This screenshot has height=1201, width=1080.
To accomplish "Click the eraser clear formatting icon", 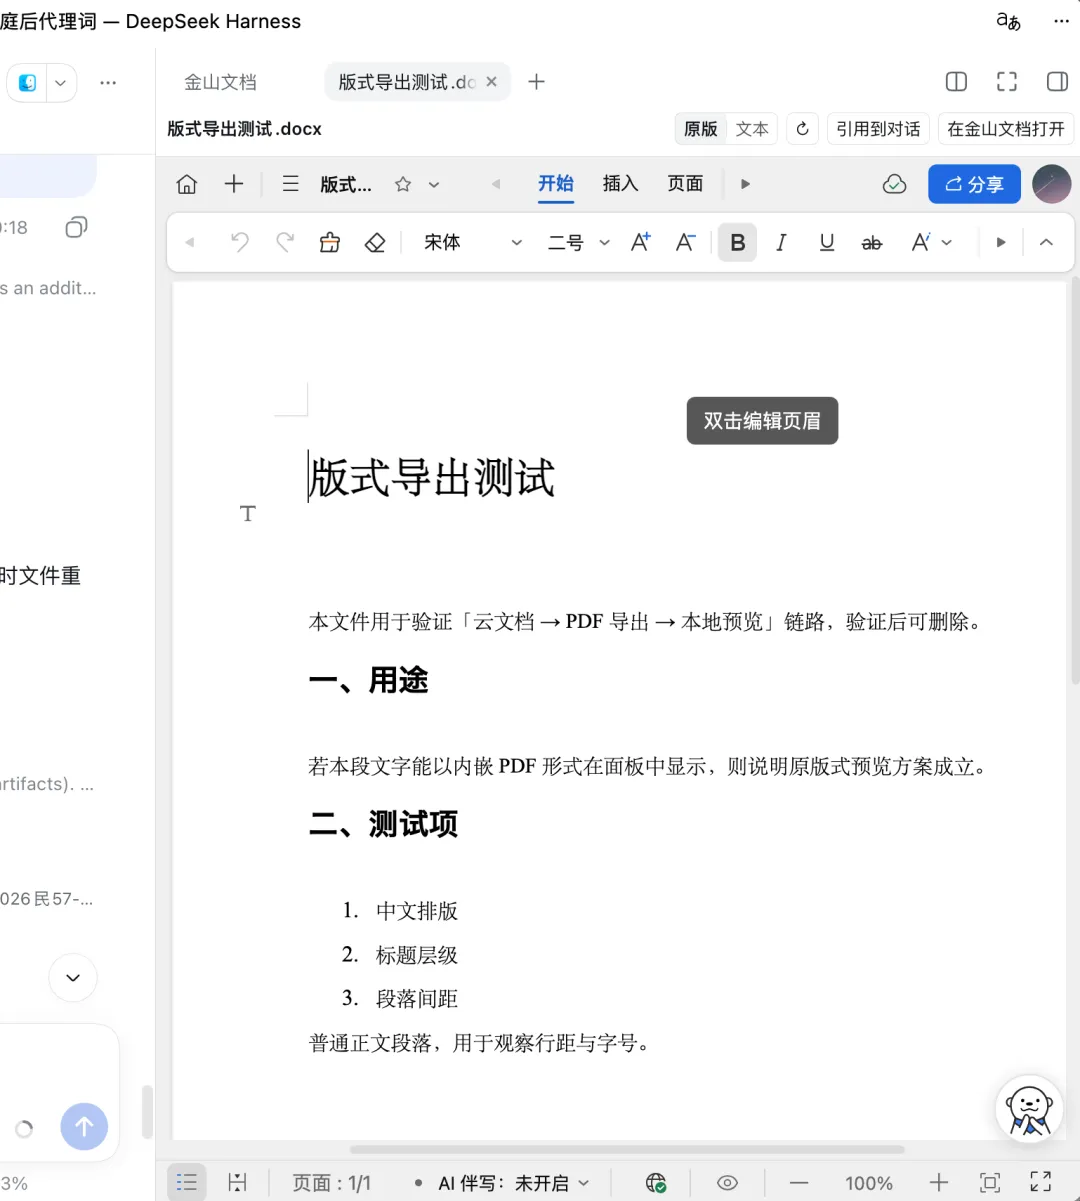I will point(375,242).
